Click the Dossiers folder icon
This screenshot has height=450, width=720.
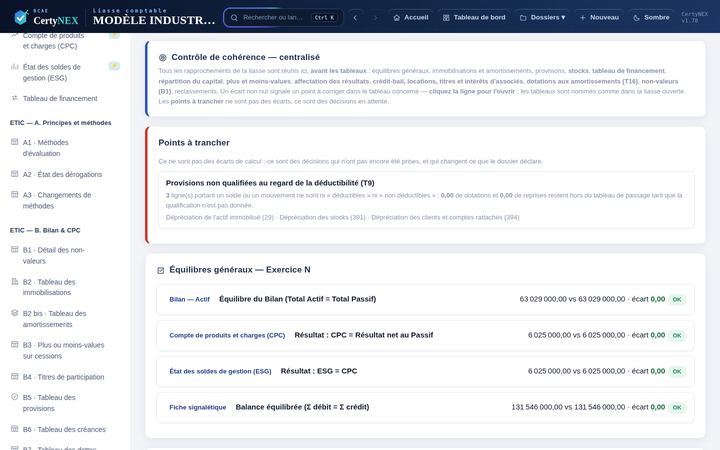pos(523,17)
